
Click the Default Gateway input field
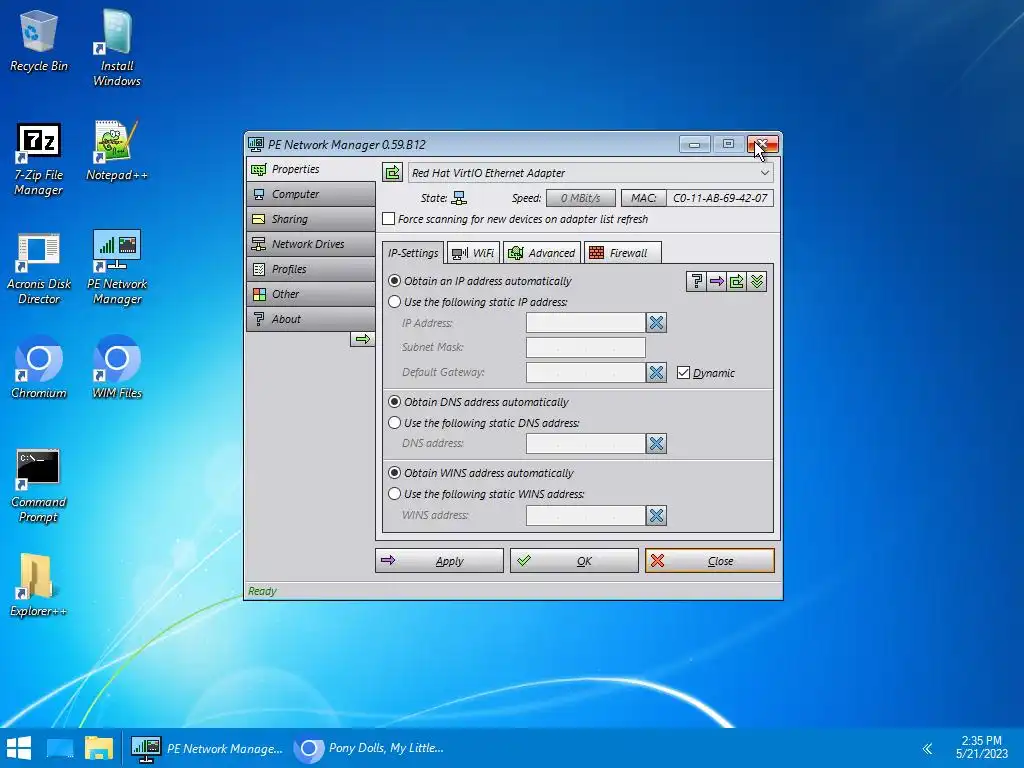click(x=586, y=372)
